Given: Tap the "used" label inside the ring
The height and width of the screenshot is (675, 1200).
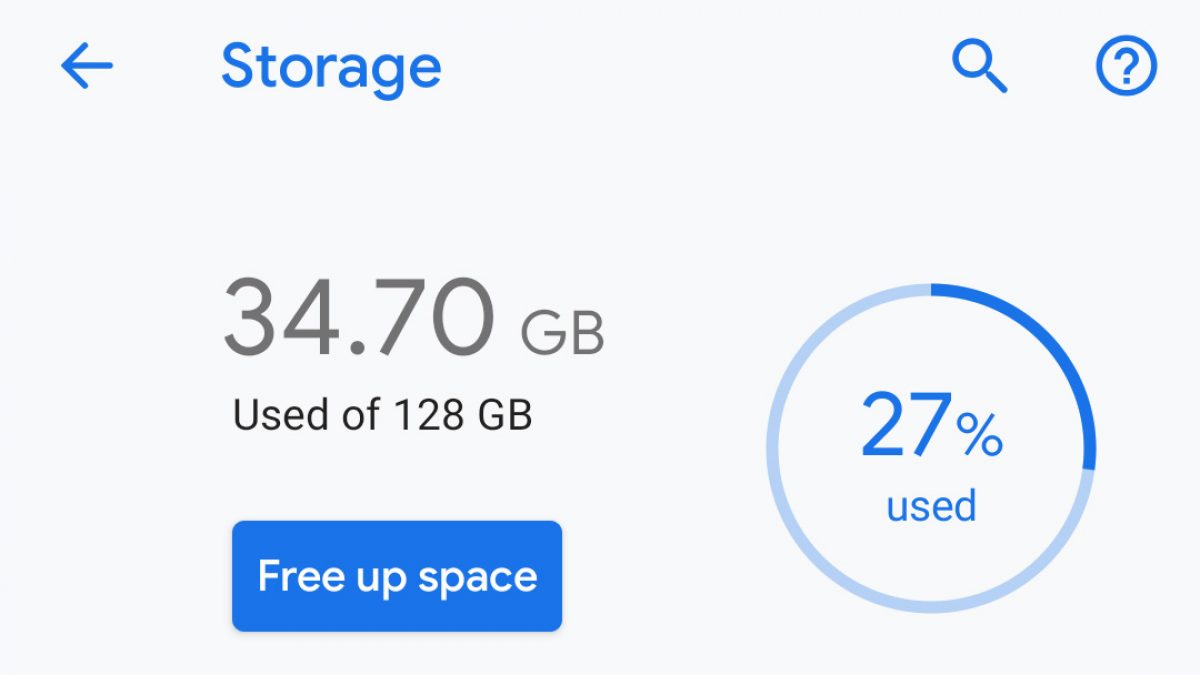Looking at the screenshot, I should tap(931, 506).
